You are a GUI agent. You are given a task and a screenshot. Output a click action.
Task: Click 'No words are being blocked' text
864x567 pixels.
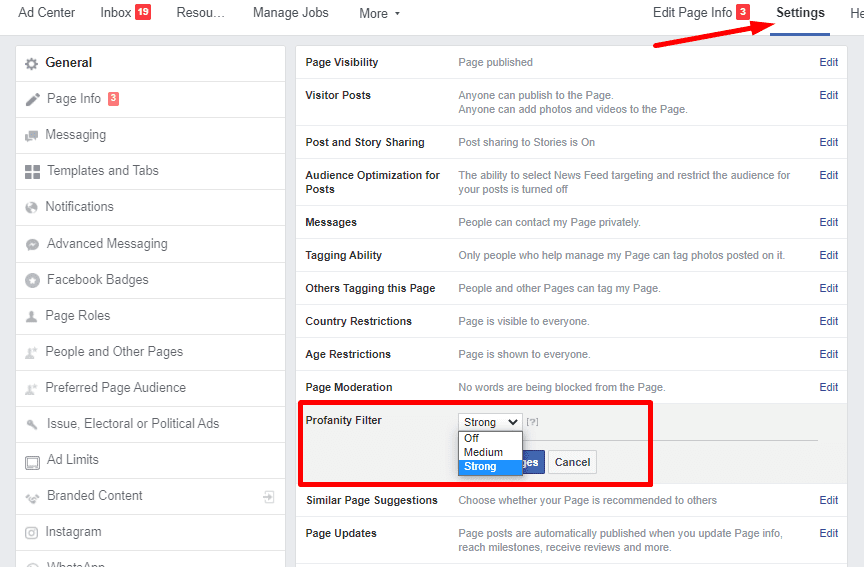[561, 387]
